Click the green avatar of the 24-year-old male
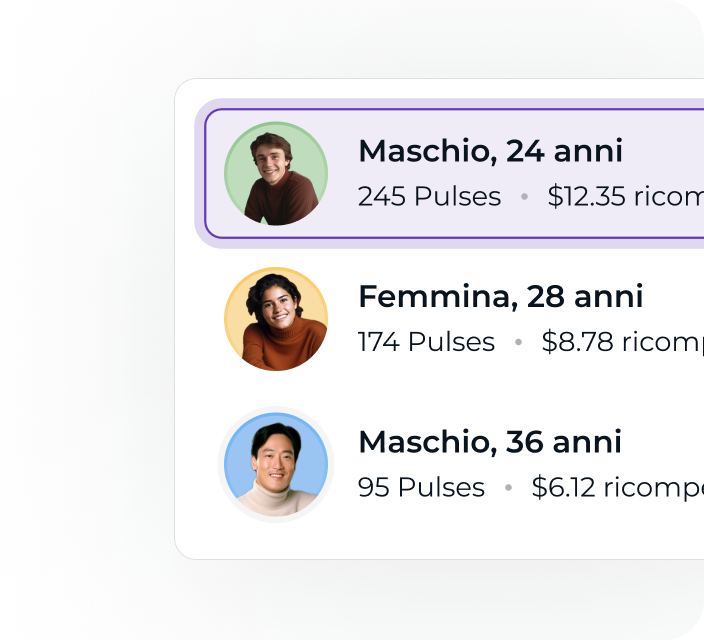Viewport: 704px width, 640px height. point(276,173)
